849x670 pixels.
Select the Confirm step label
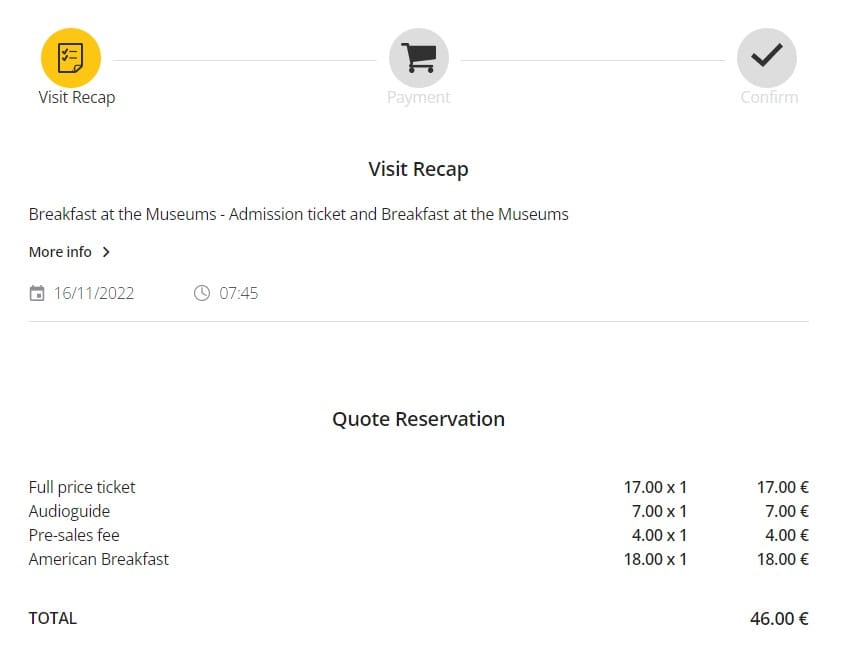click(x=769, y=97)
